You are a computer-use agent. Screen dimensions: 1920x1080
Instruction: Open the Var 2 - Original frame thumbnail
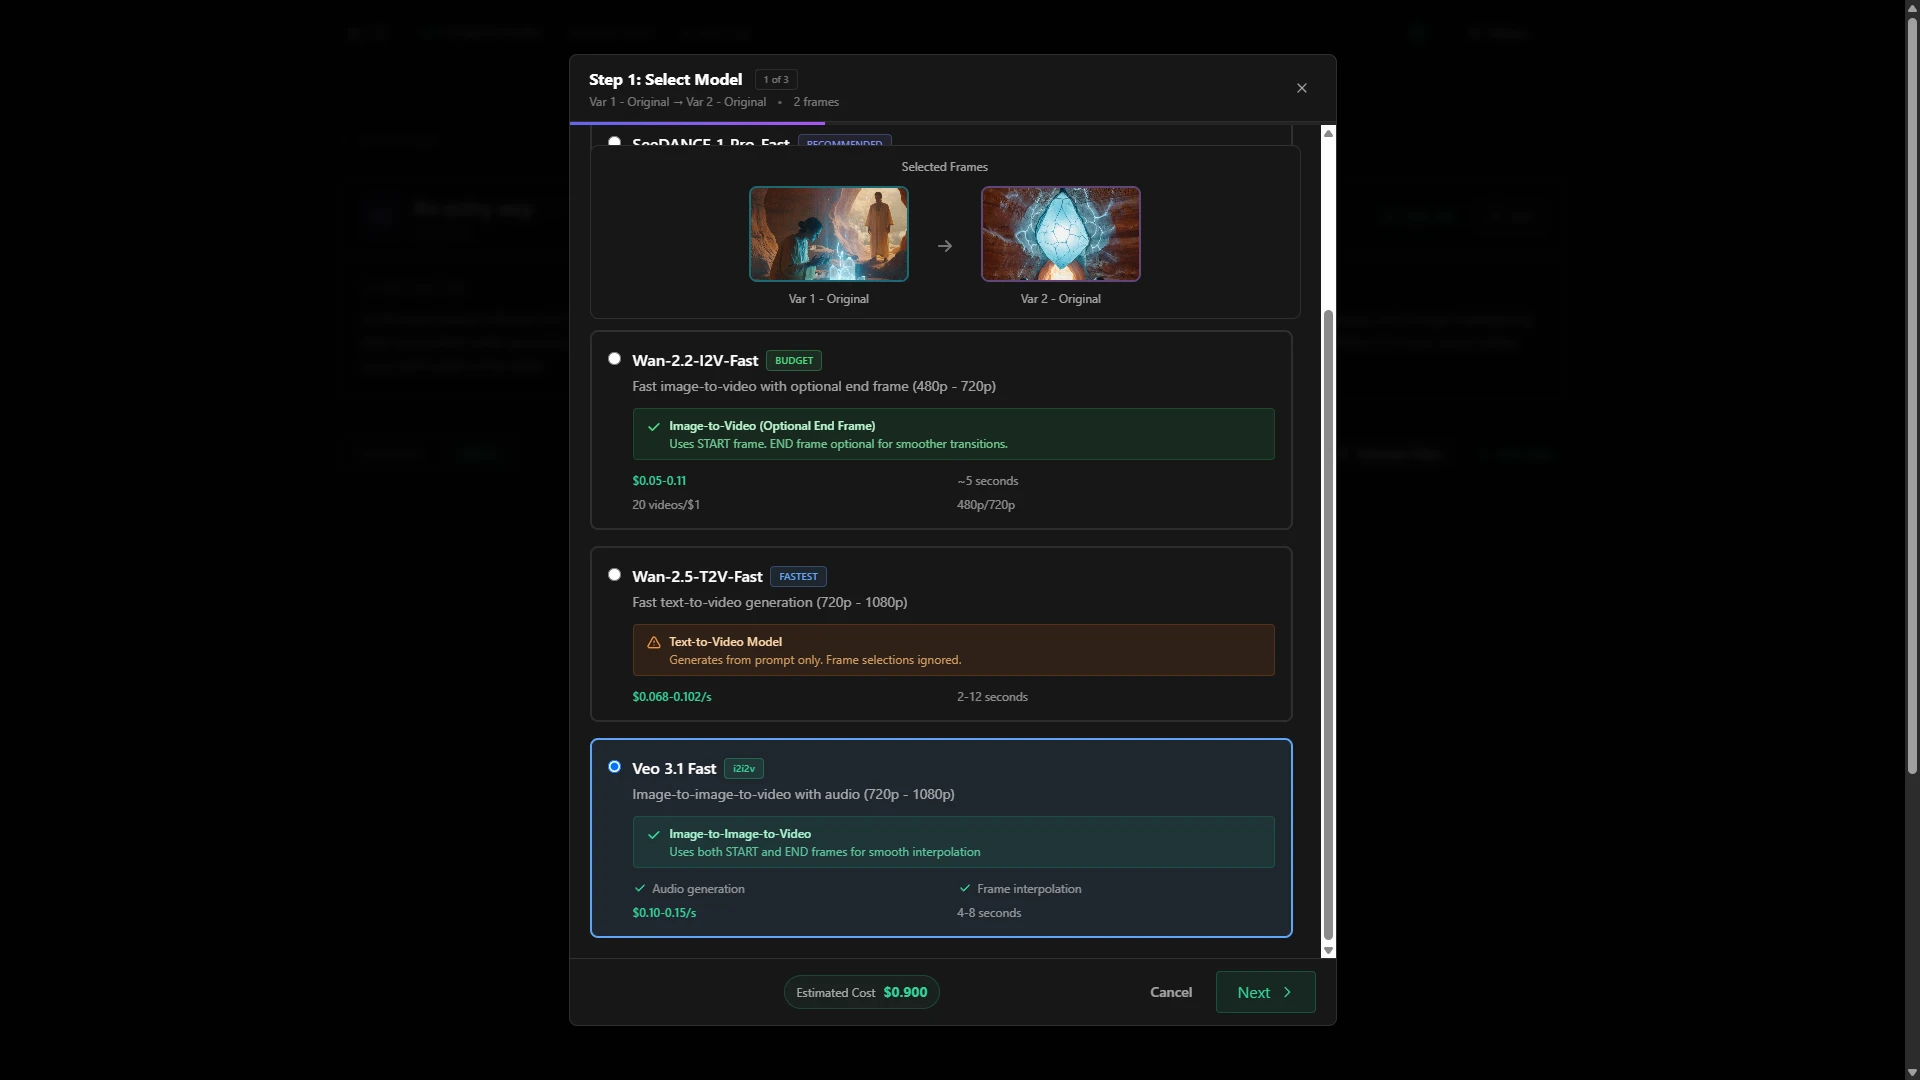tap(1060, 234)
